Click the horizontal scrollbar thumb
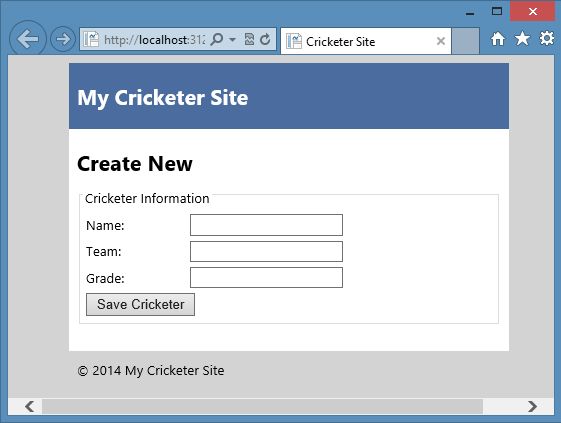 (x=262, y=407)
